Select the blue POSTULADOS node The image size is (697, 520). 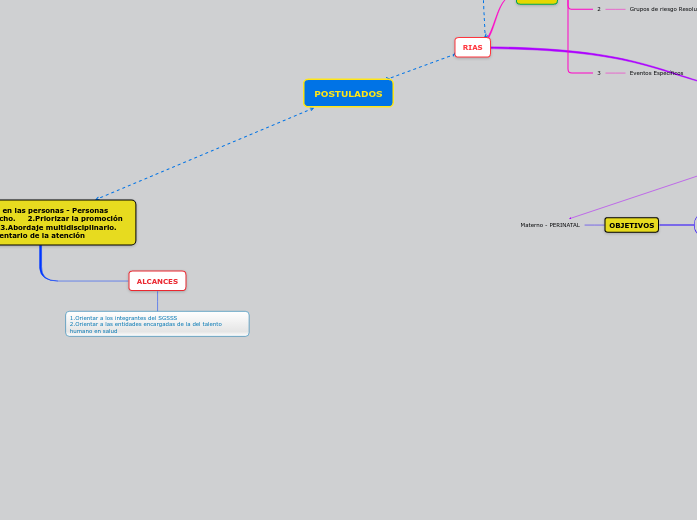pyautogui.click(x=348, y=93)
